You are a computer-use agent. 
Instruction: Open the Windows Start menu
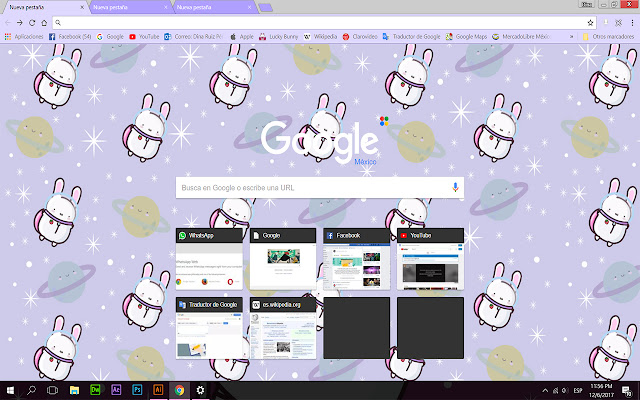click(x=10, y=390)
